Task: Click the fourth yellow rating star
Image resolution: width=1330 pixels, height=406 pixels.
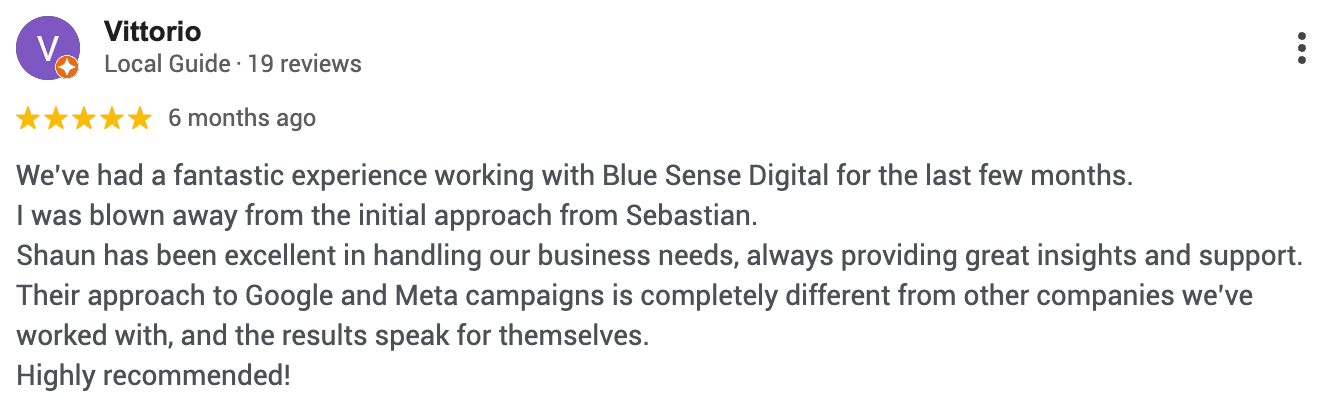Action: point(112,119)
